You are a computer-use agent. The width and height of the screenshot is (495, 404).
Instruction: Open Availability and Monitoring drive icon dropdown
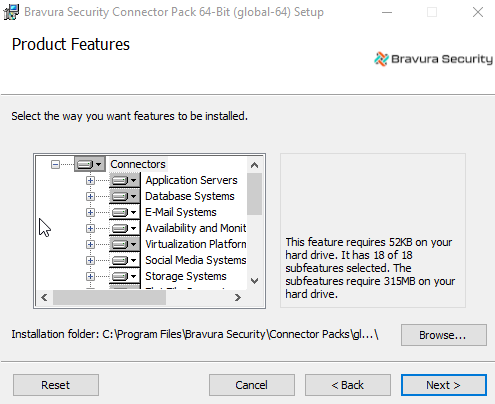[125, 228]
